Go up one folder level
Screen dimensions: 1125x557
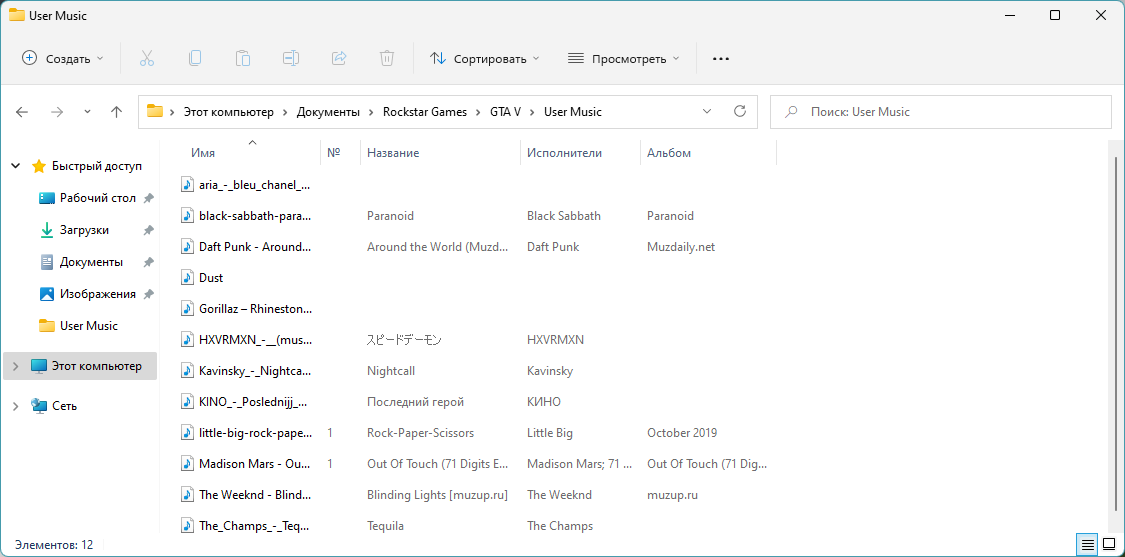pos(117,112)
